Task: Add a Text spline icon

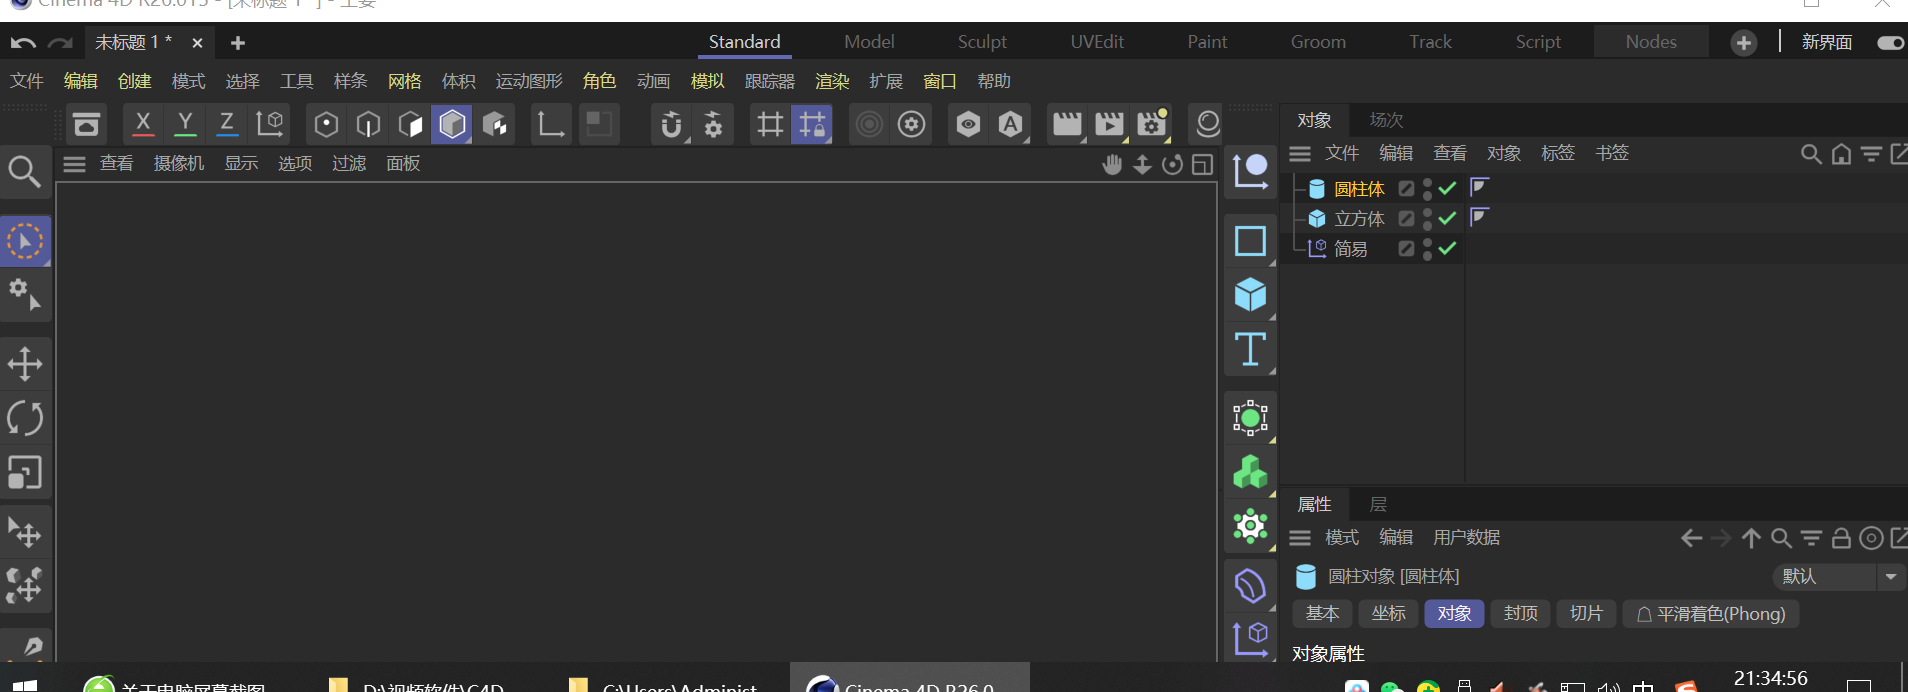Action: click(x=1250, y=349)
